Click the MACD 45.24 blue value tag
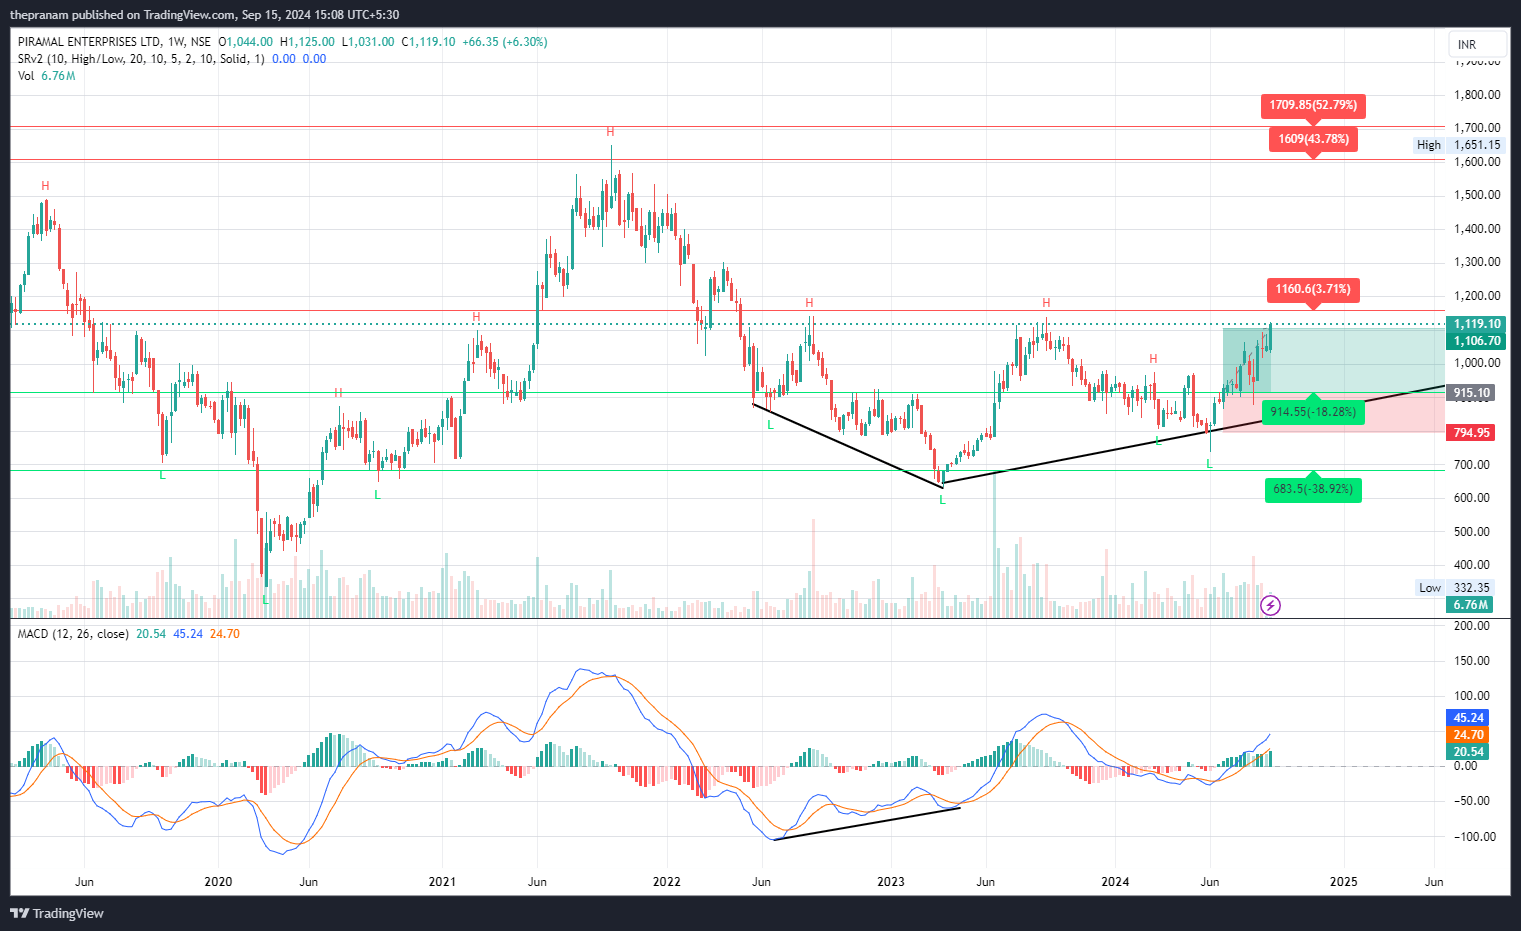Viewport: 1521px width, 931px height. [1468, 718]
